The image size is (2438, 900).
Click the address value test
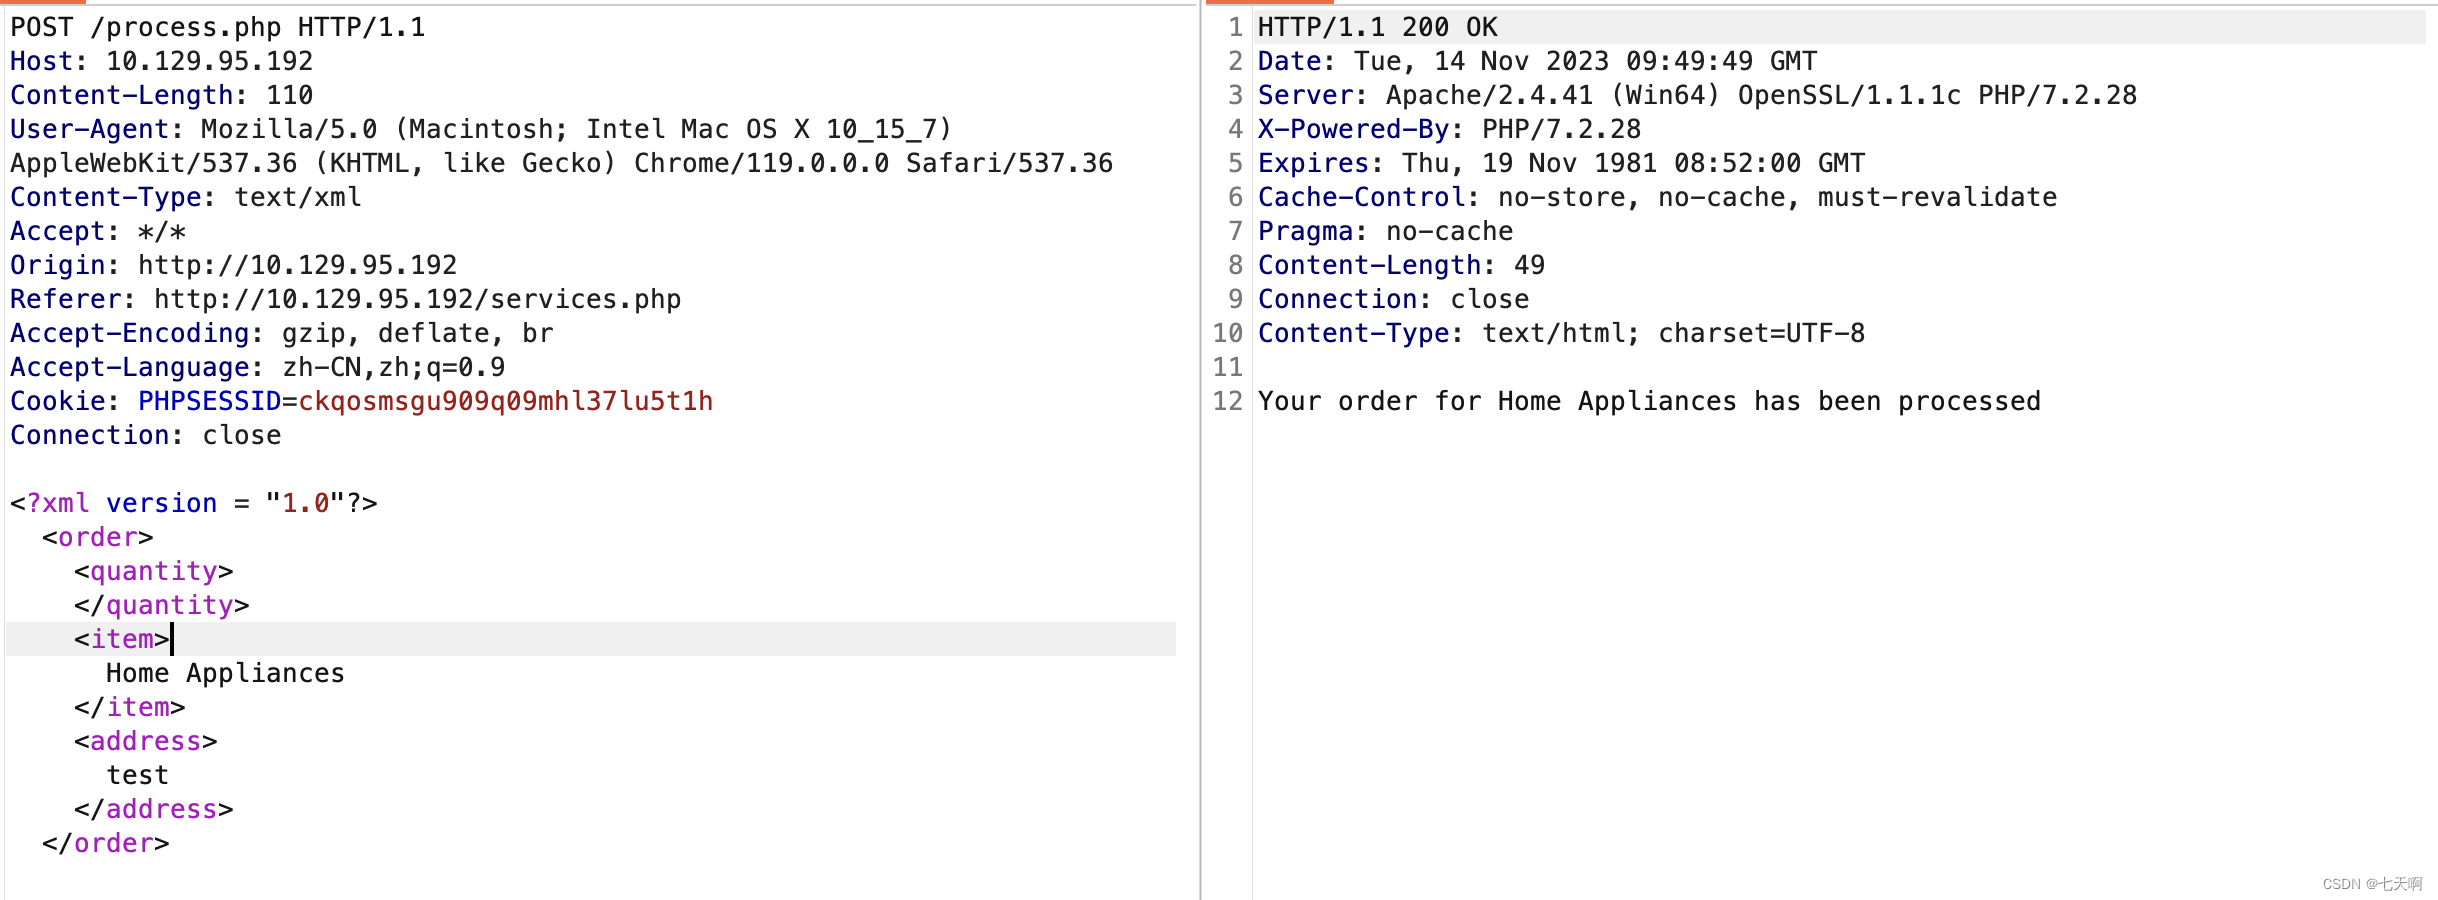(138, 775)
